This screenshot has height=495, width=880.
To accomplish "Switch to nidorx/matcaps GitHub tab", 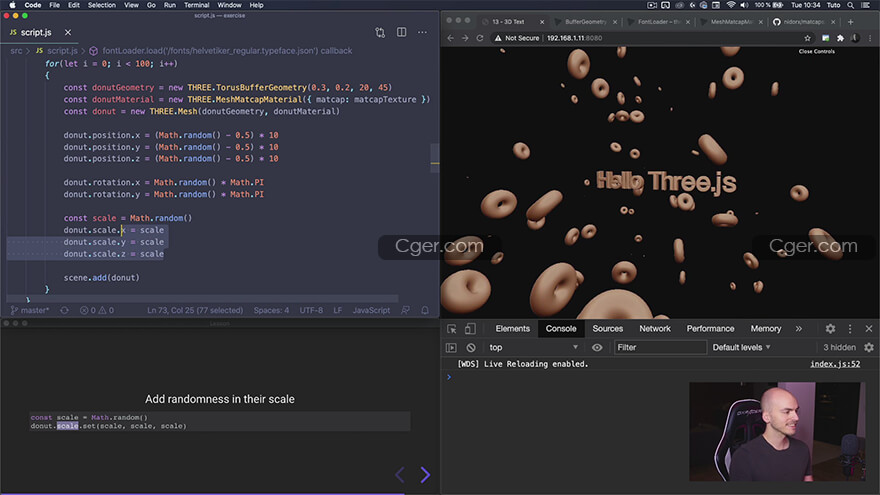I will click(804, 22).
